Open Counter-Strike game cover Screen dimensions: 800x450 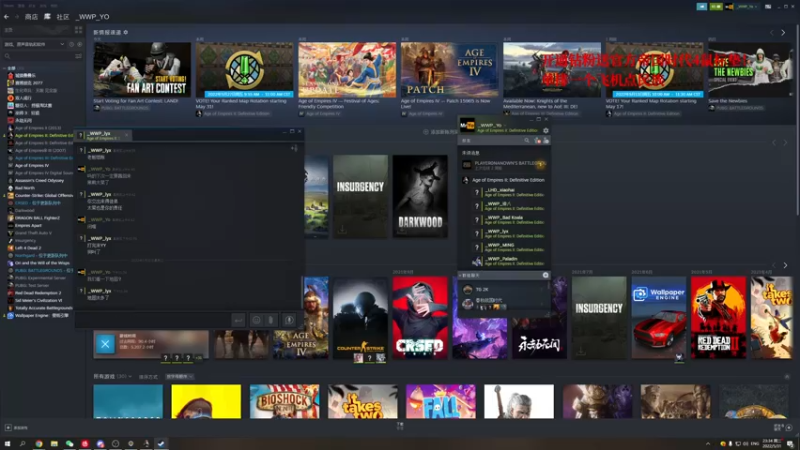pyautogui.click(x=360, y=318)
